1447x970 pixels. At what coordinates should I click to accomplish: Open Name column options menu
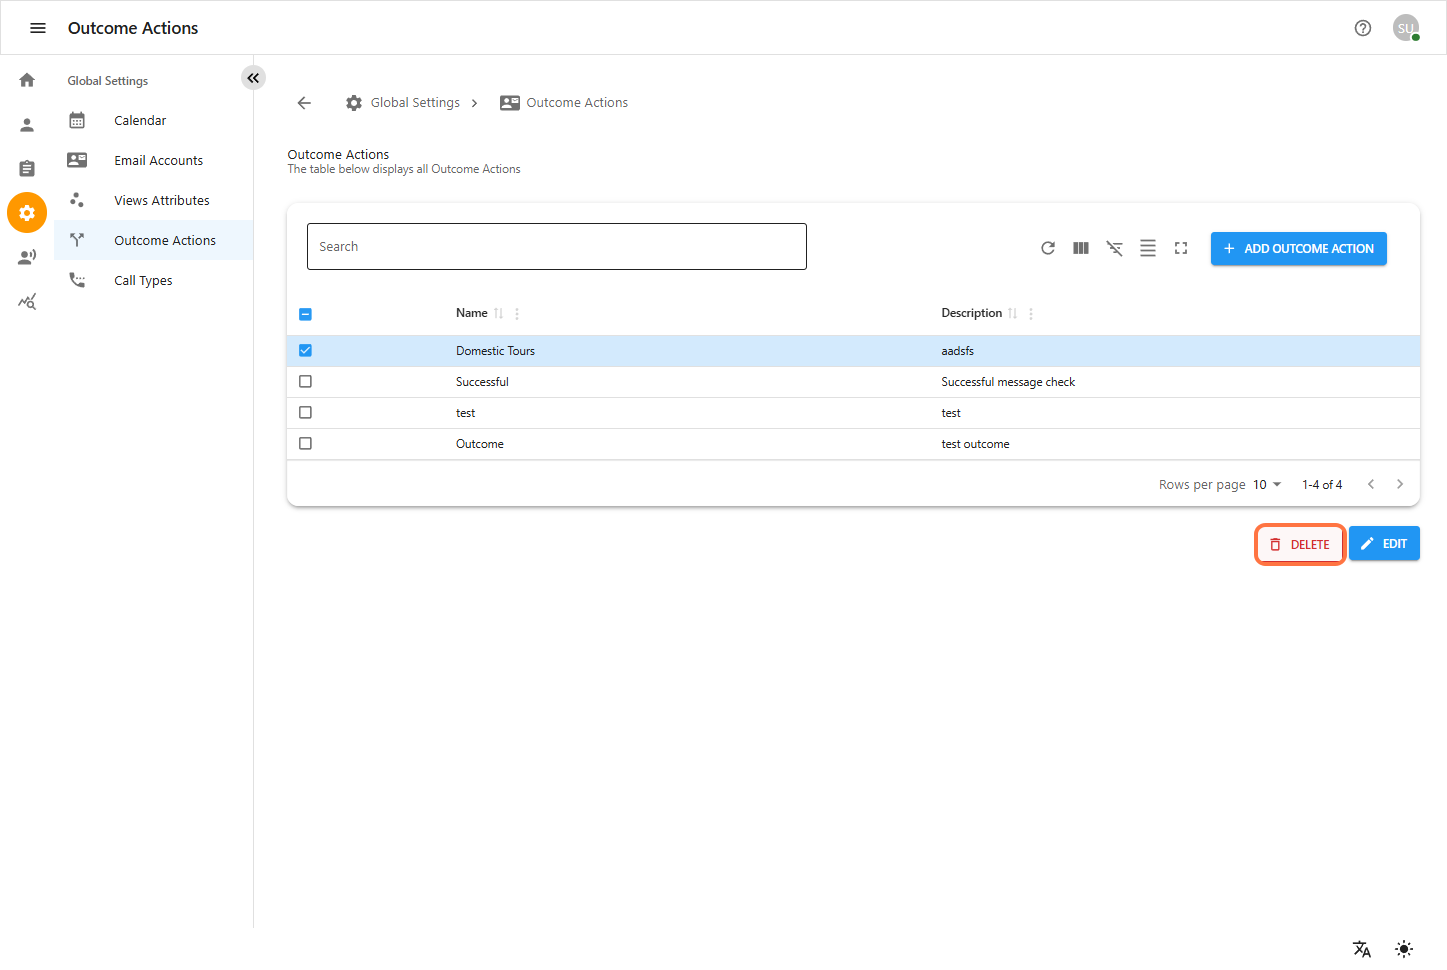point(517,314)
